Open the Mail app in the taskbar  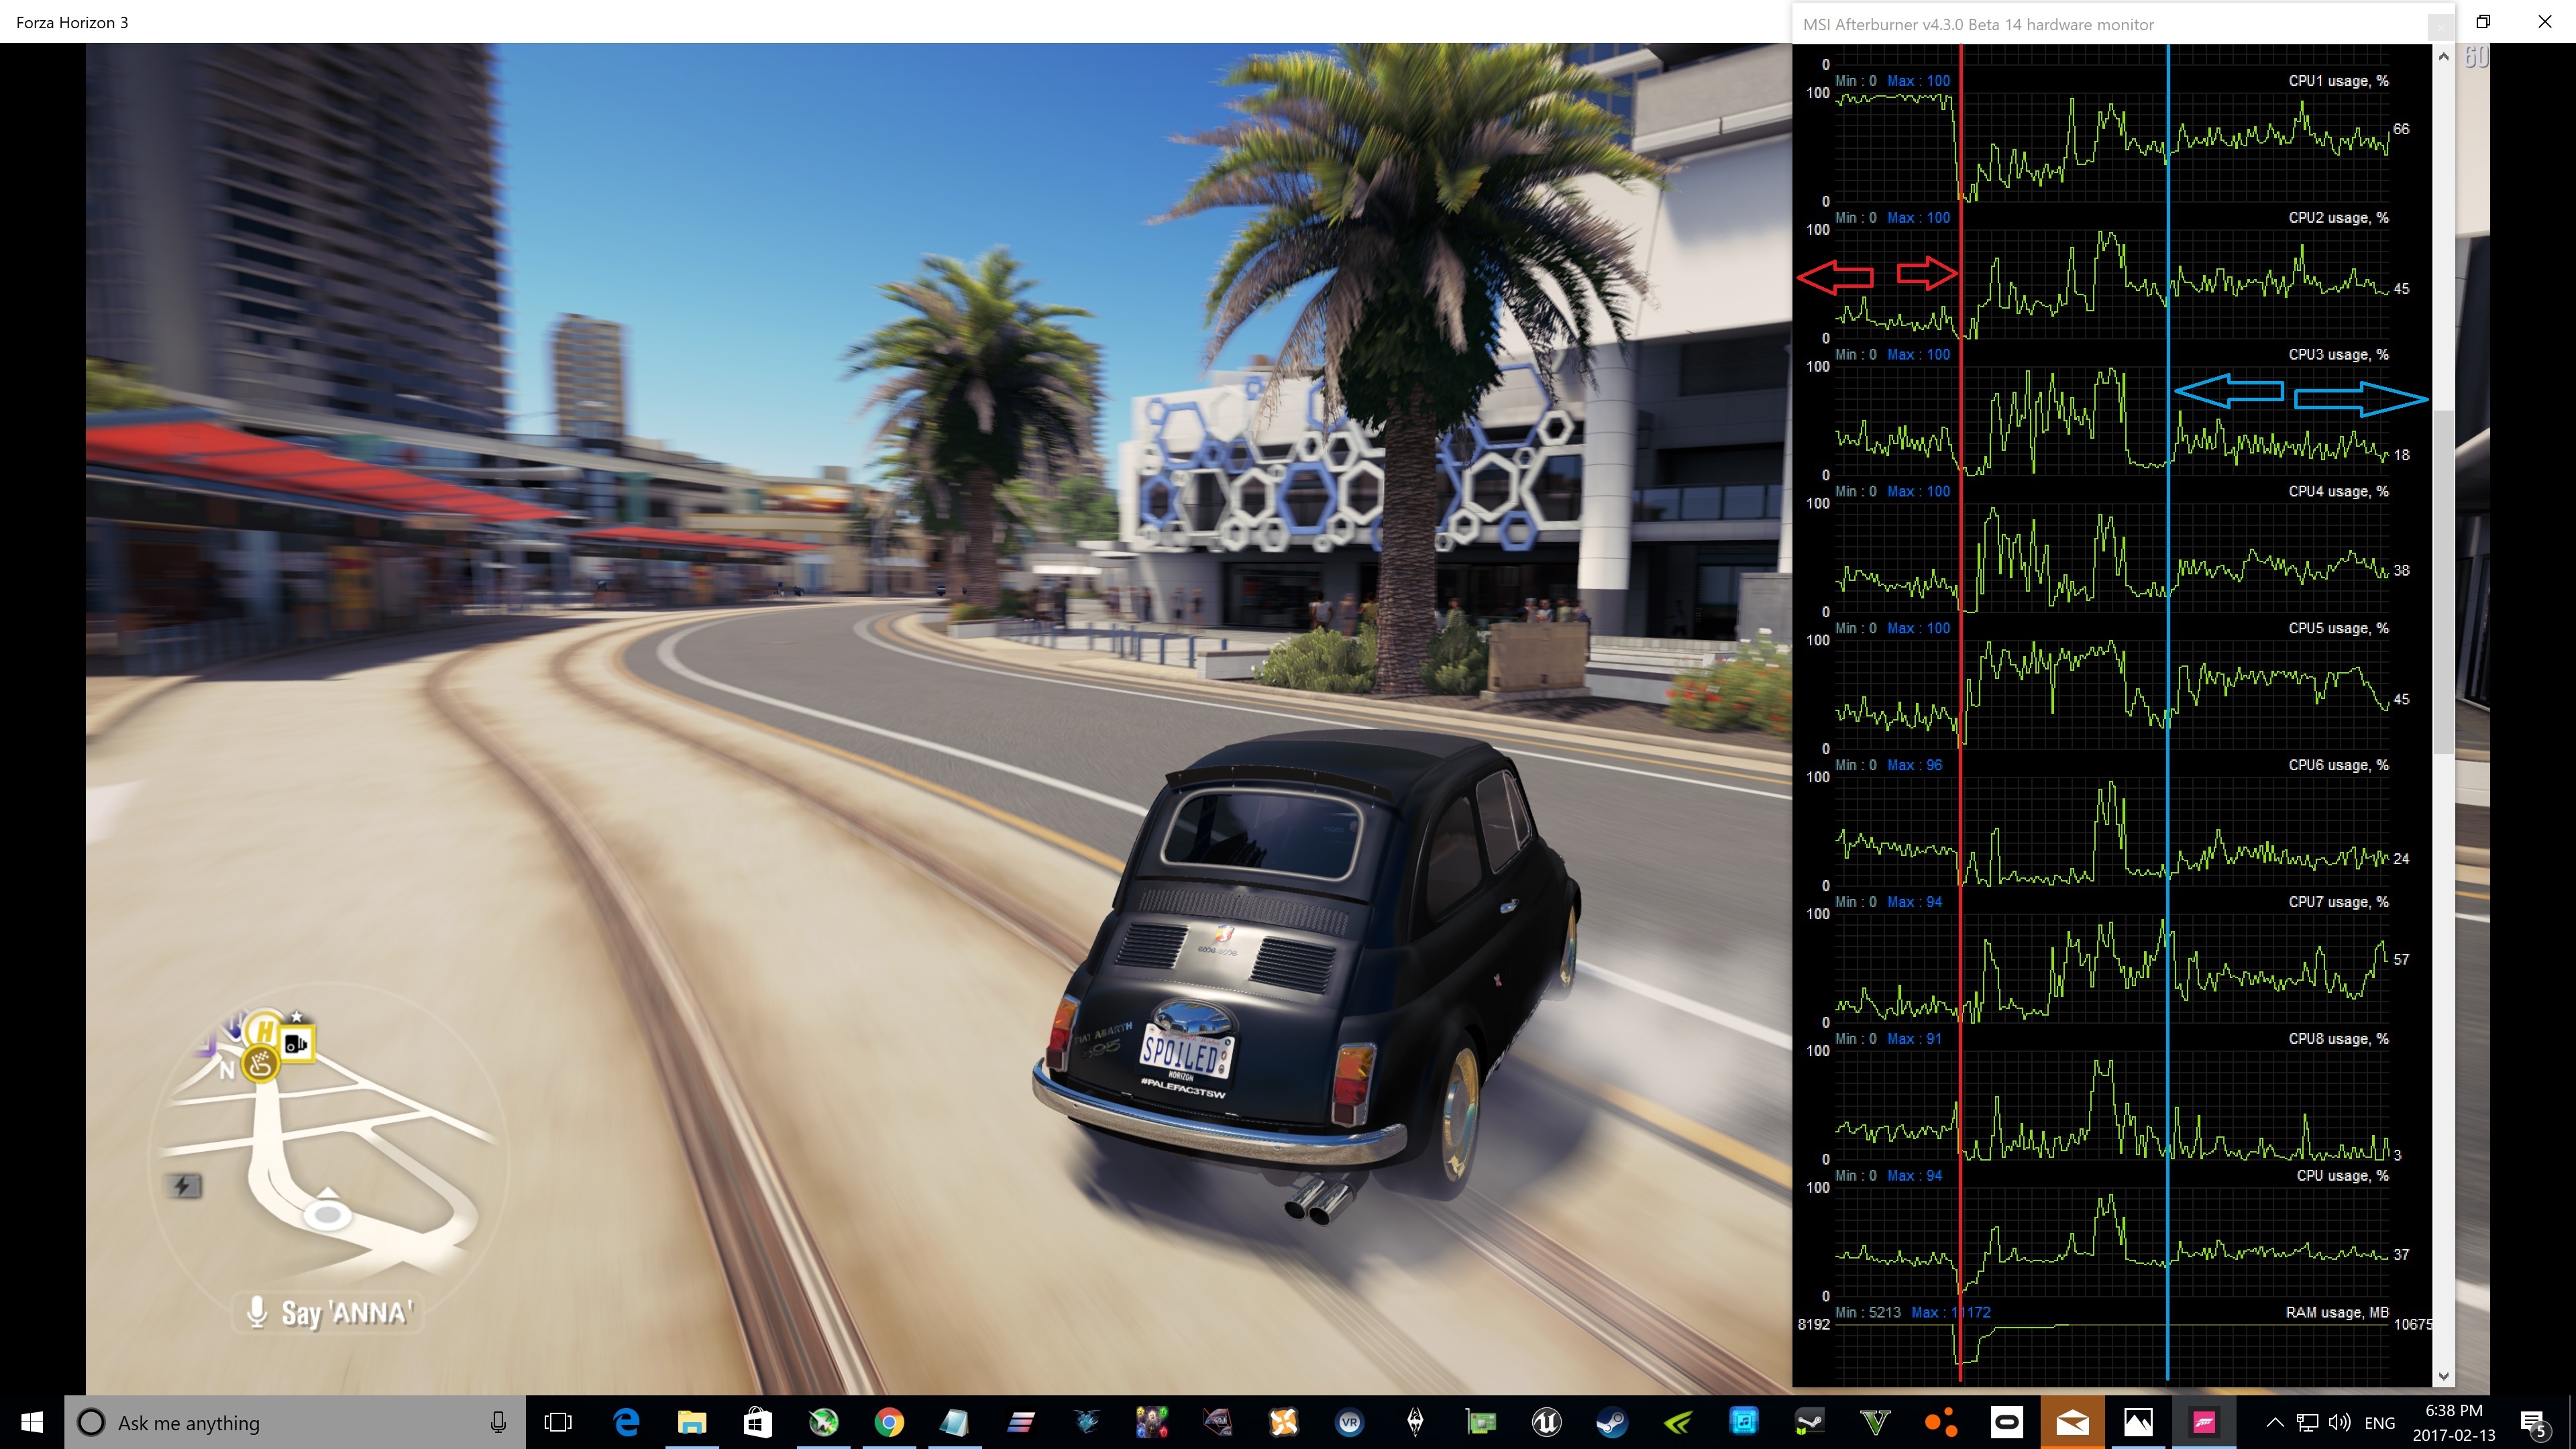[x=2072, y=1422]
